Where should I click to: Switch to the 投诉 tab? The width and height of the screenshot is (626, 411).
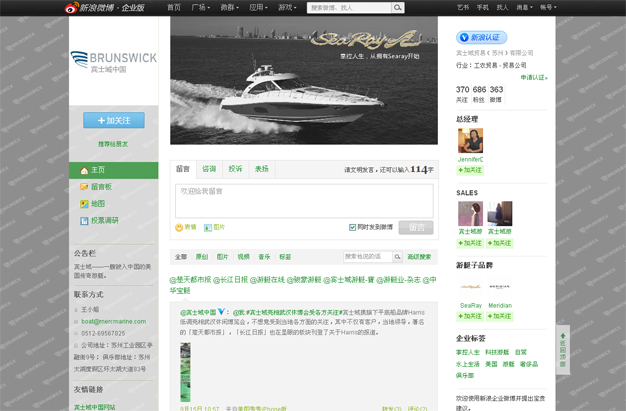click(x=236, y=169)
